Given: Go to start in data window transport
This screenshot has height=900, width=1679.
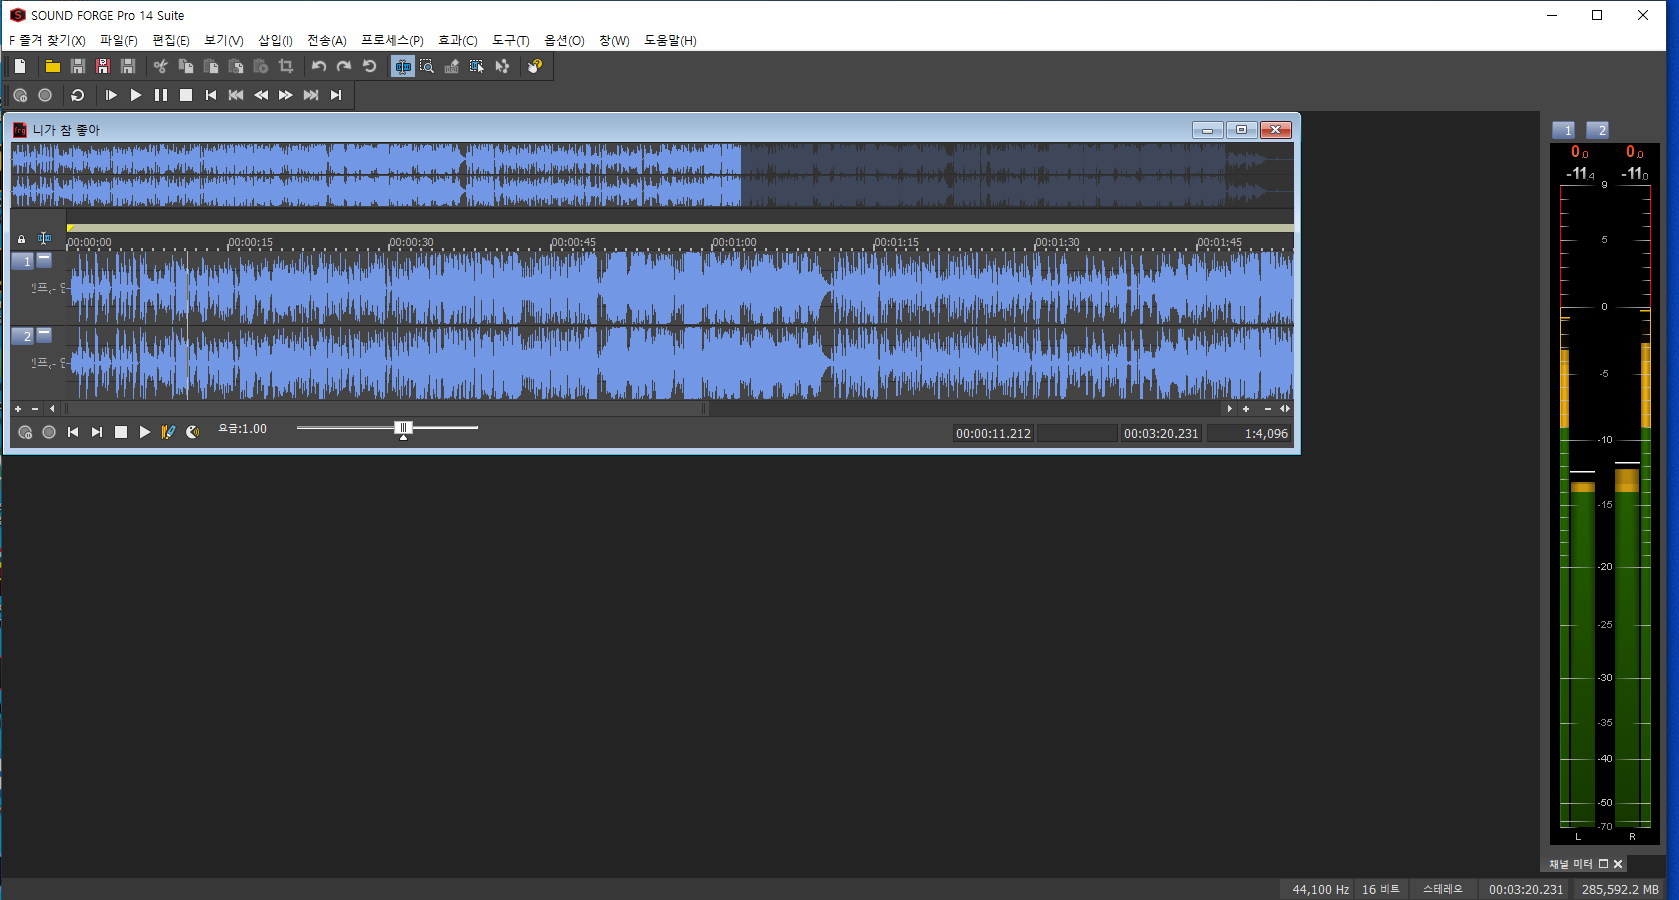Looking at the screenshot, I should click(x=73, y=432).
